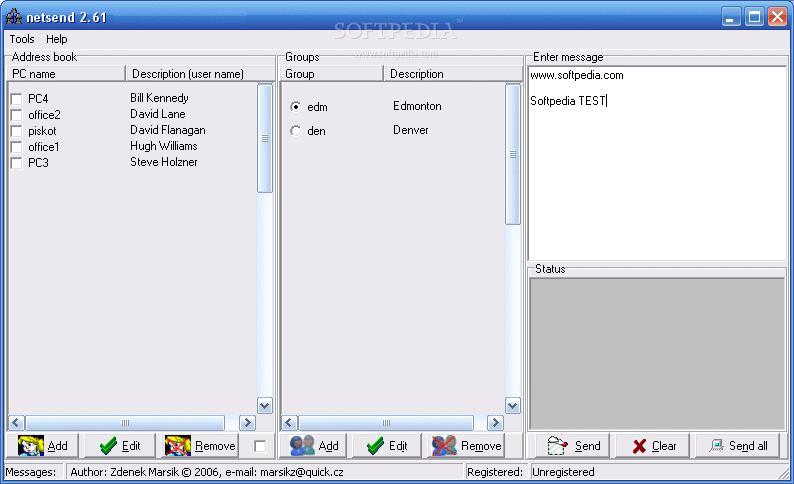The image size is (794, 484).
Task: Minimize the netsend window
Action: pos(731,17)
